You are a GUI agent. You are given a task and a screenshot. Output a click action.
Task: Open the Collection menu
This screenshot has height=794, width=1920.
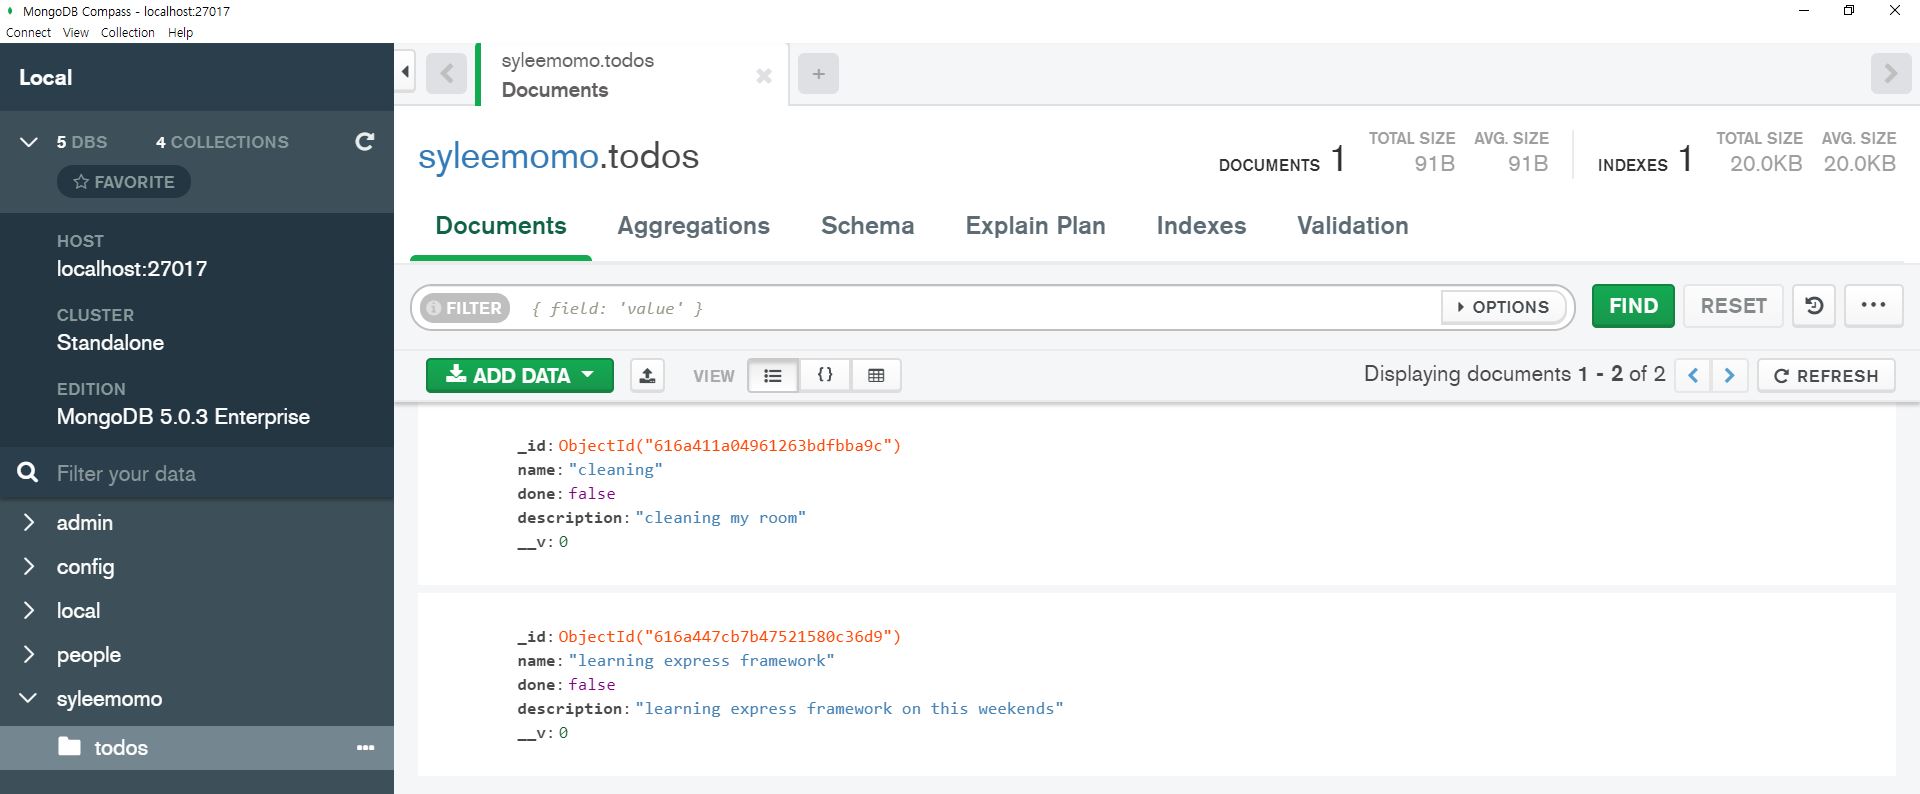pyautogui.click(x=128, y=32)
